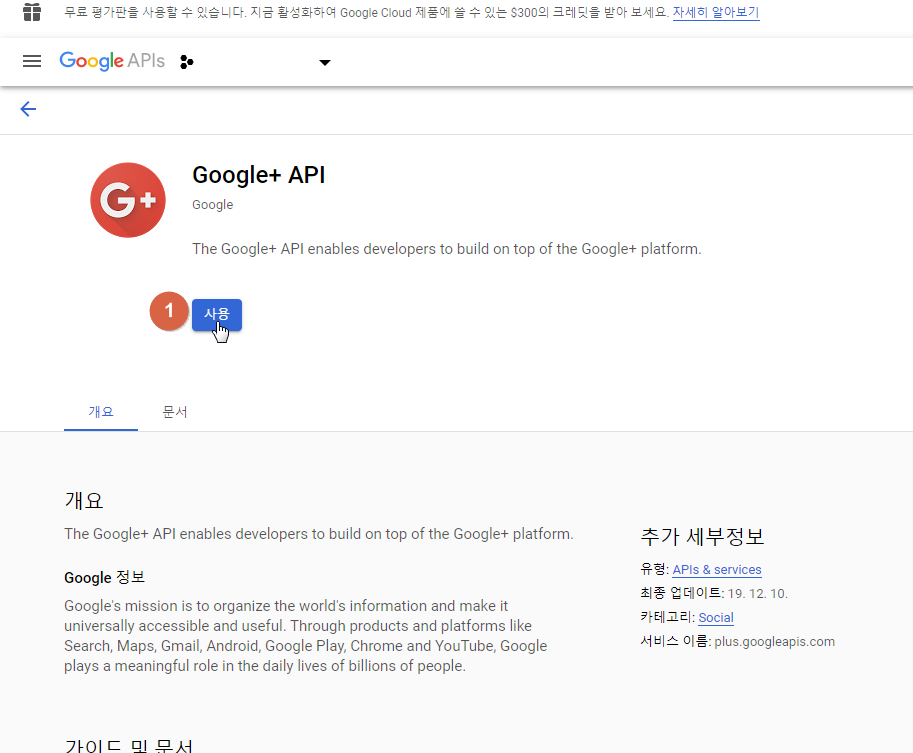913x753 pixels.
Task: Click the 추가 세부정보 heading
Action: (702, 536)
